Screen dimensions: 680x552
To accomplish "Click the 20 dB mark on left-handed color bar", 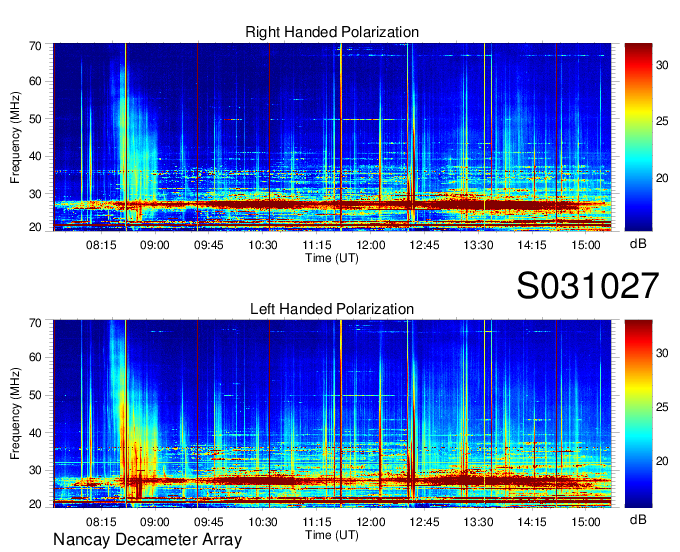I will tap(662, 461).
